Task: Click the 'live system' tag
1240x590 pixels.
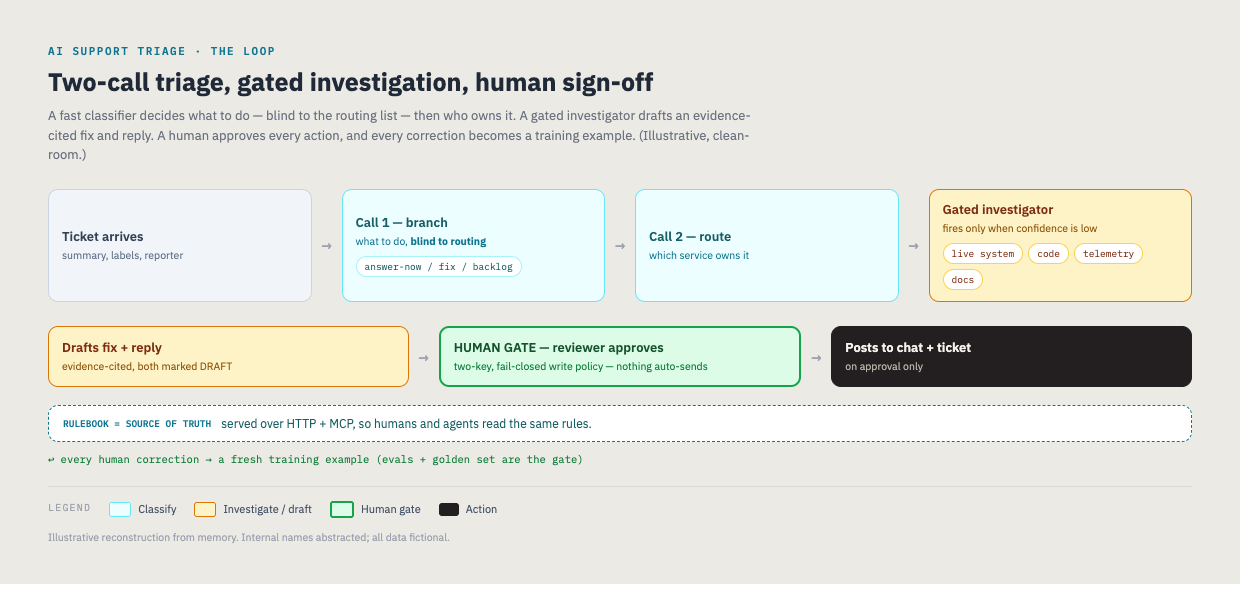Action: [983, 254]
